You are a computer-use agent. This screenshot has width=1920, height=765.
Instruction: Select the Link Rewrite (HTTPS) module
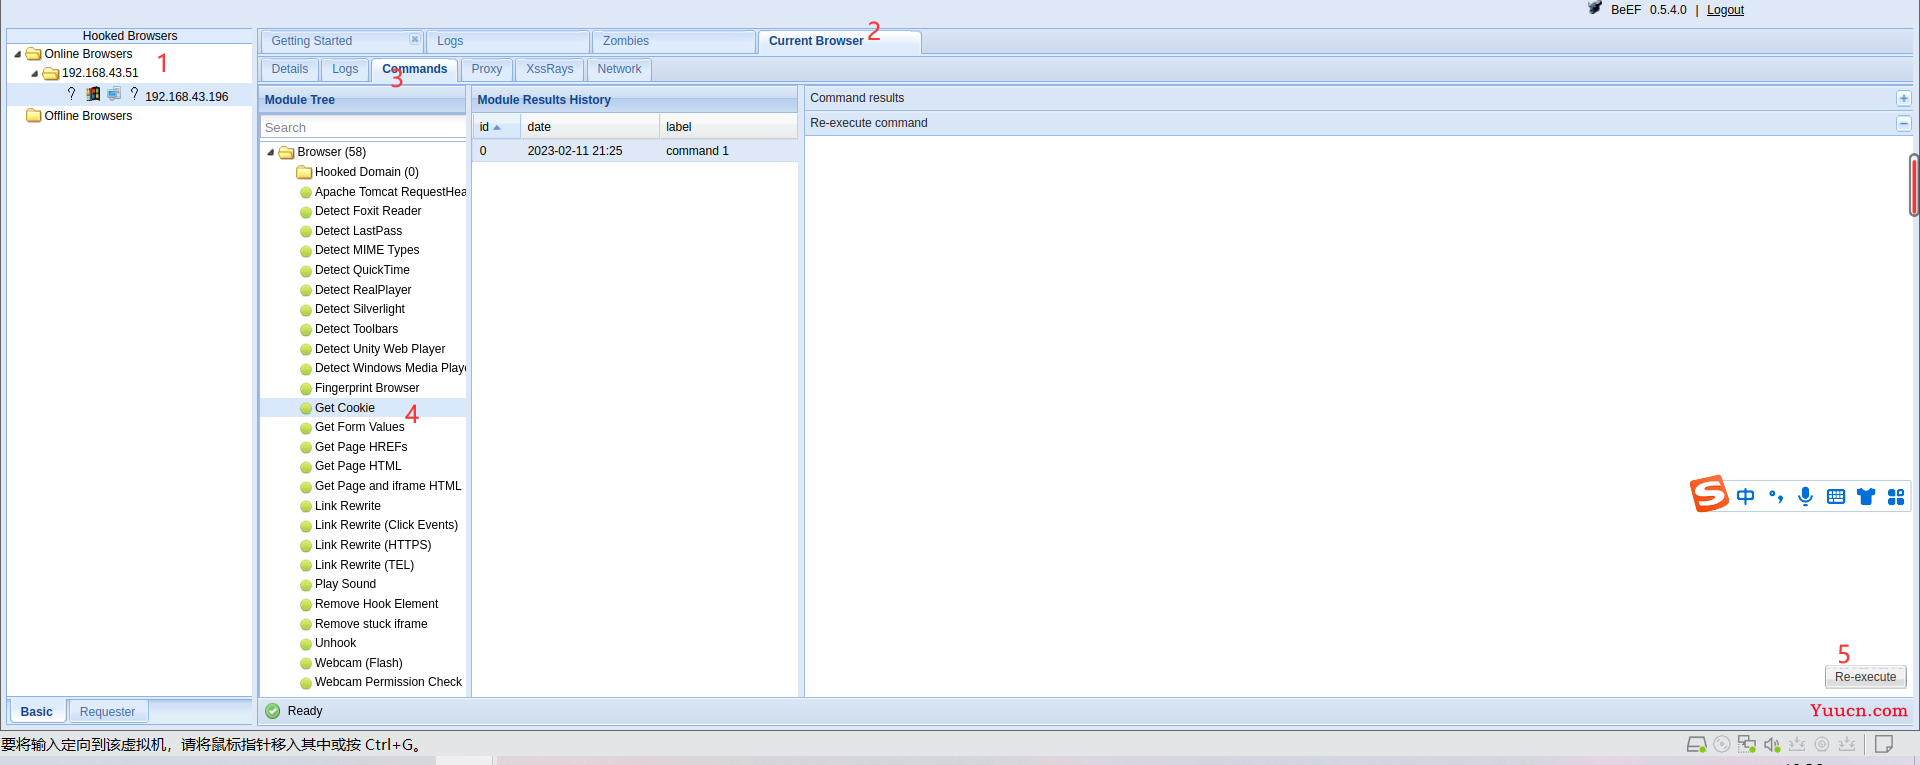click(x=373, y=545)
